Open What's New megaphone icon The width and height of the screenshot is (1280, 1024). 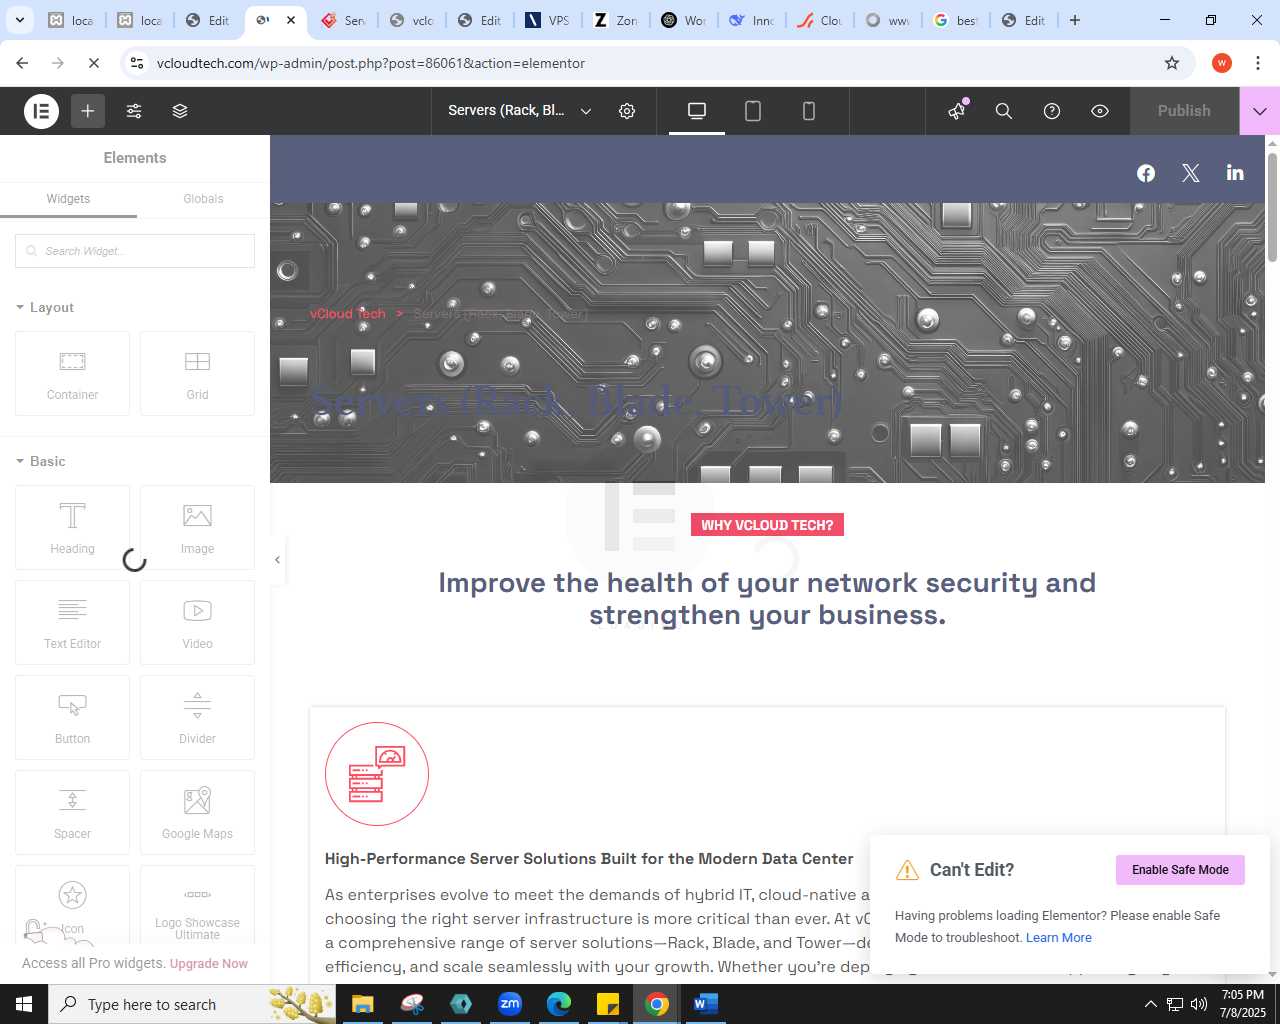pyautogui.click(x=958, y=111)
